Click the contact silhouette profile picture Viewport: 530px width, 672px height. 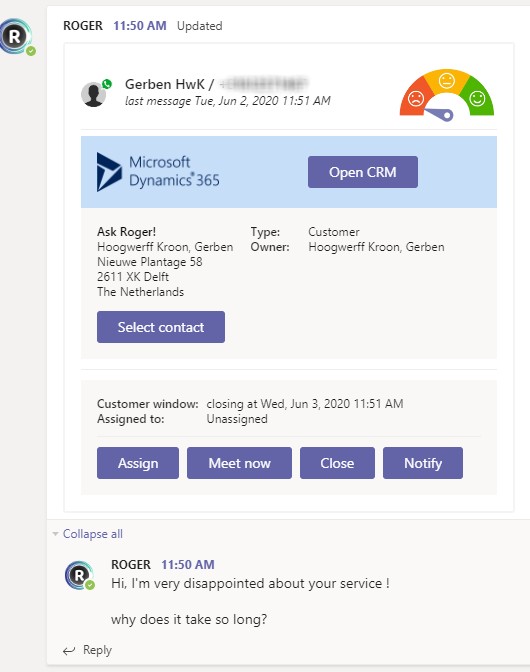click(x=93, y=94)
